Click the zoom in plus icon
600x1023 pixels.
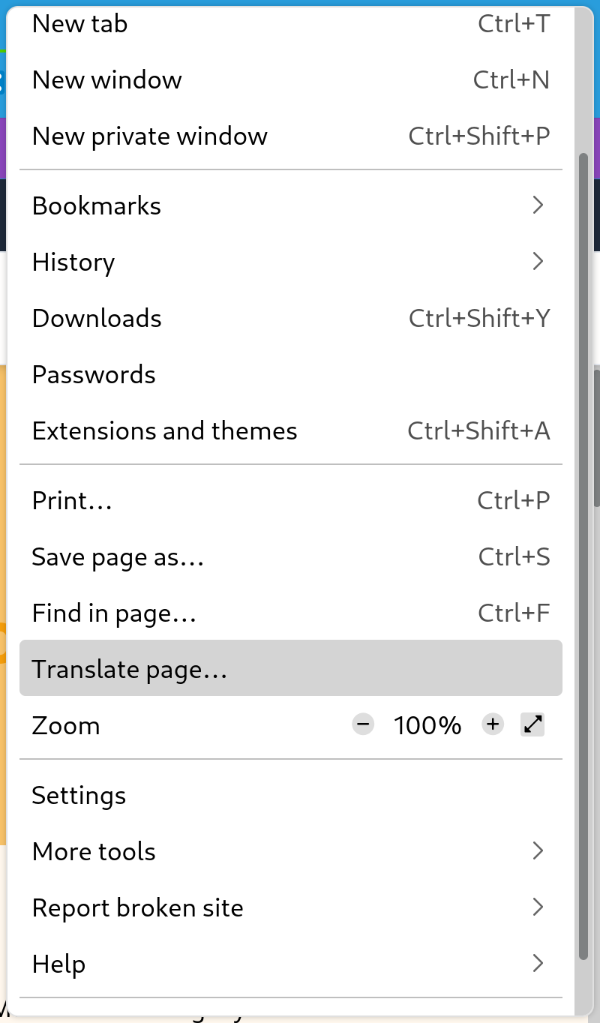(x=492, y=725)
